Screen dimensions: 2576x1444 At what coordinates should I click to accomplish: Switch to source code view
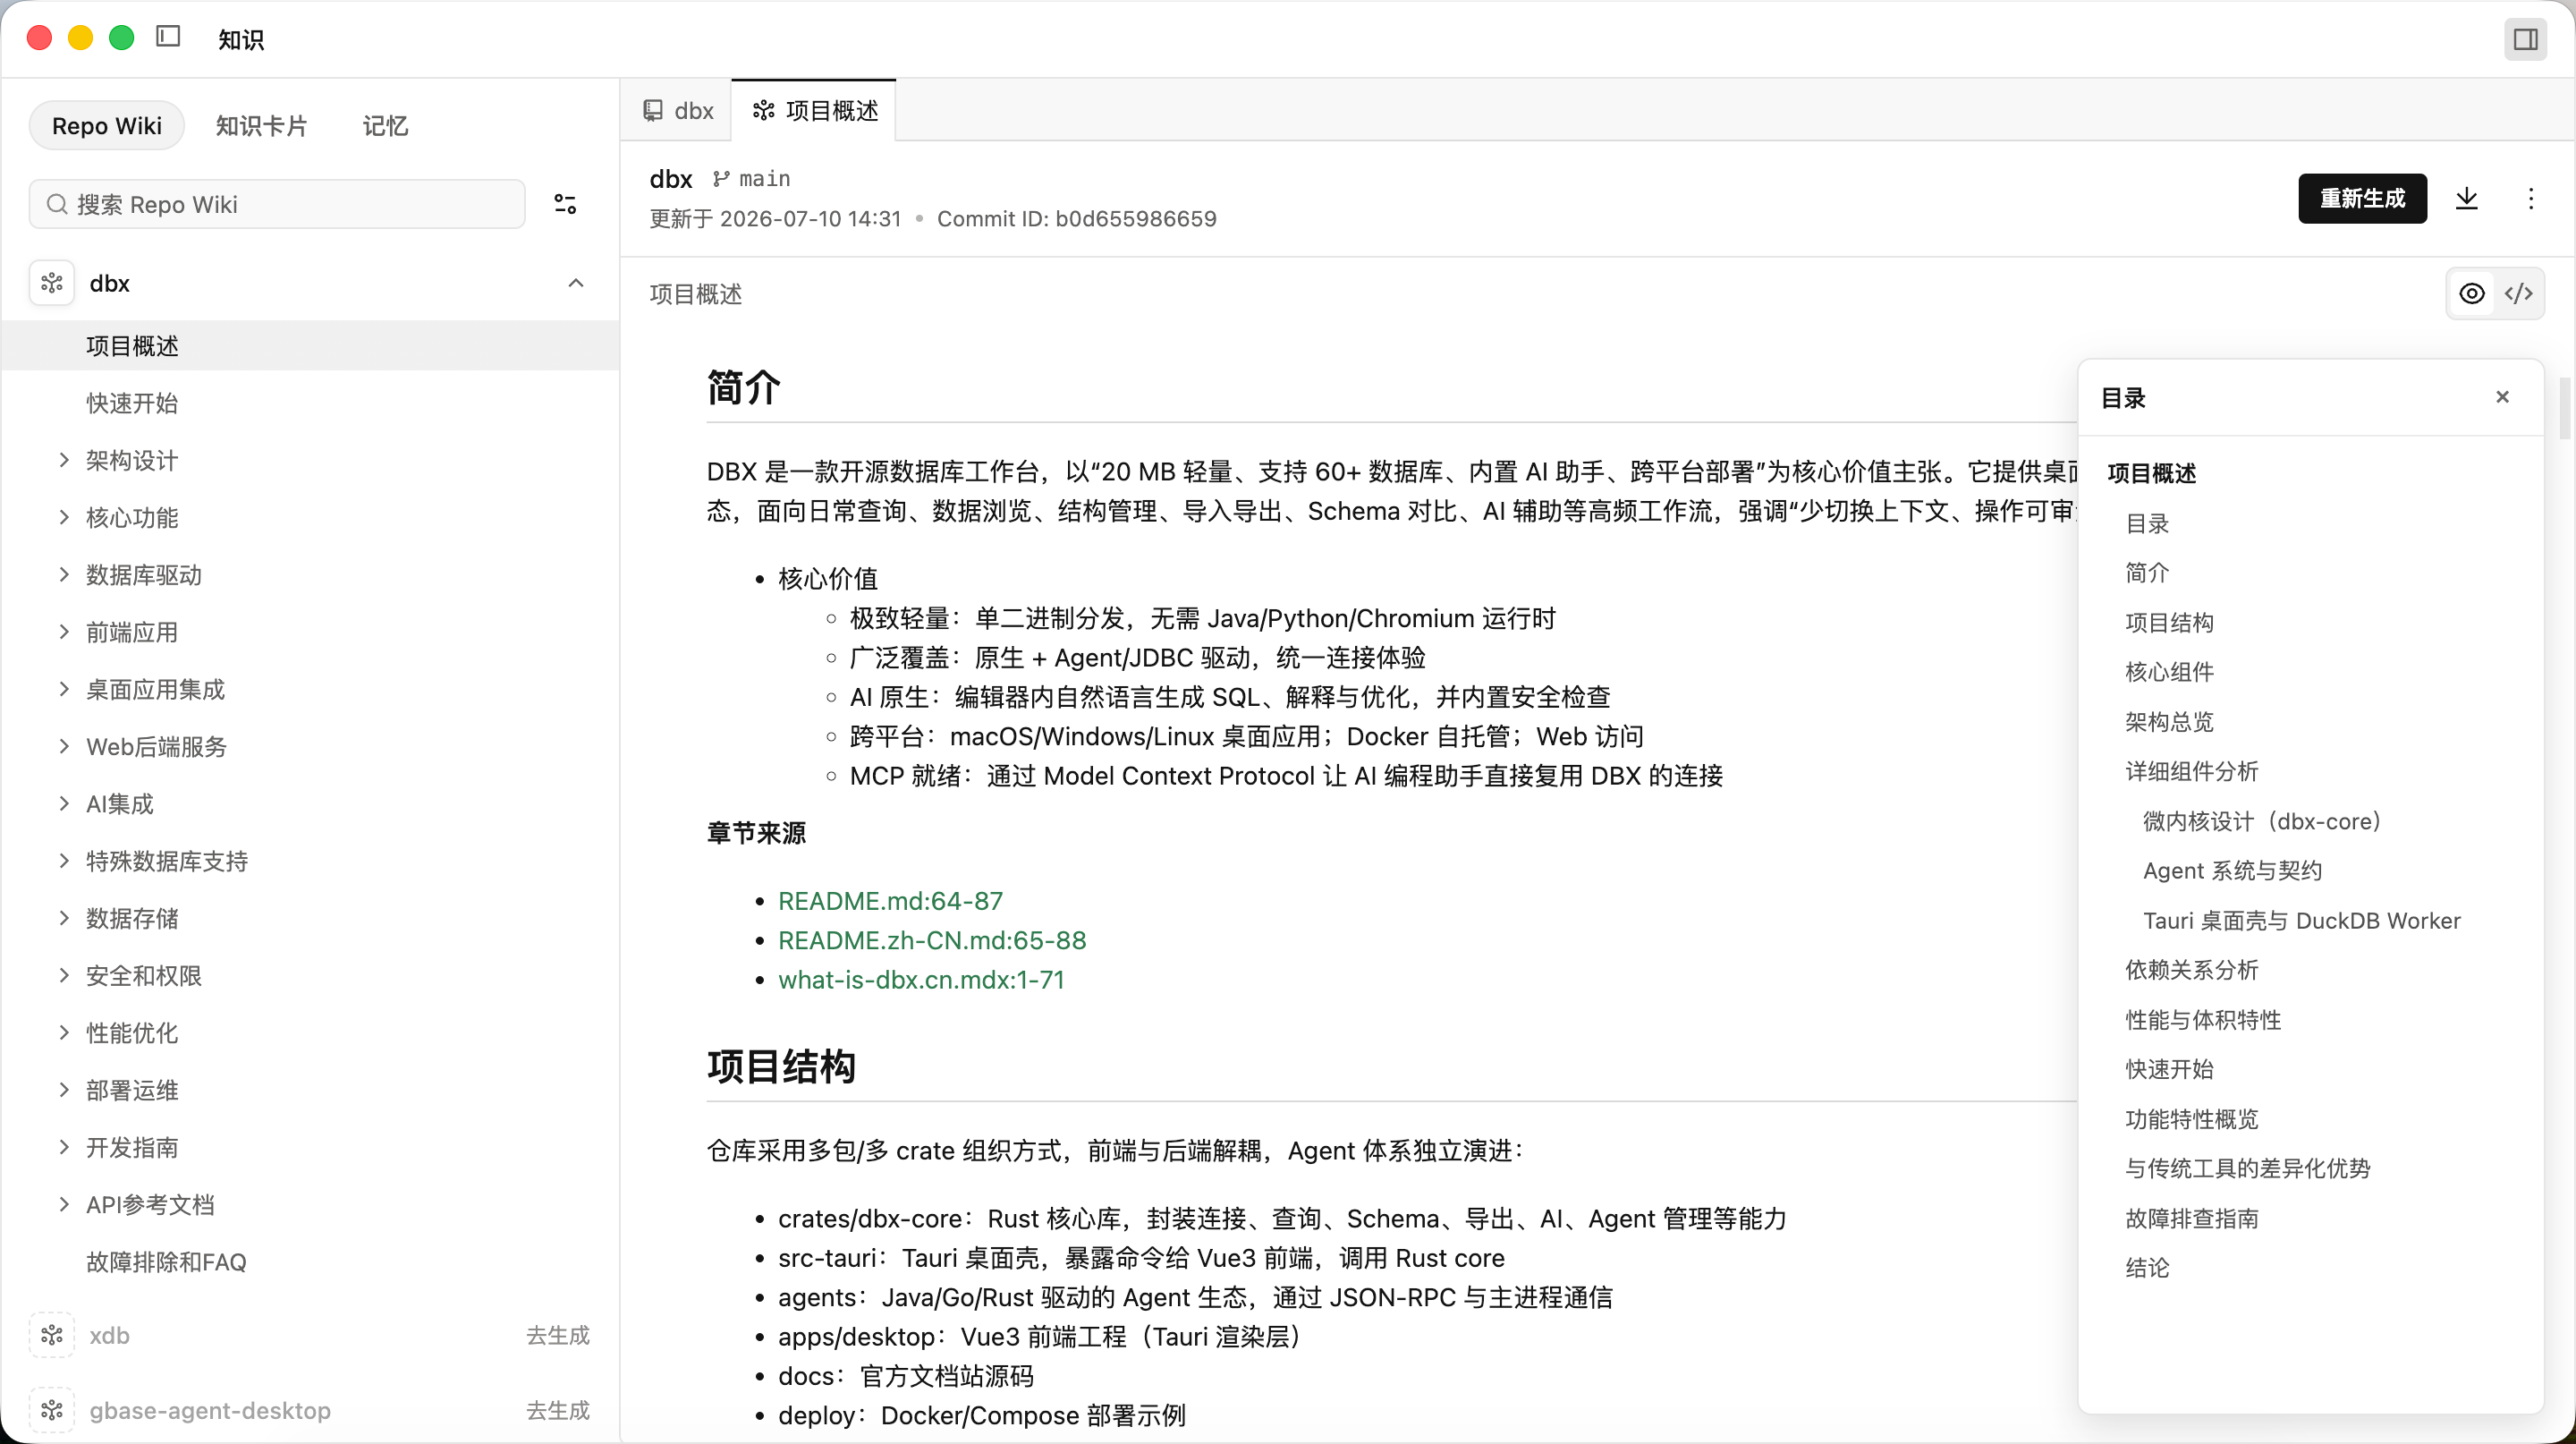click(x=2518, y=293)
